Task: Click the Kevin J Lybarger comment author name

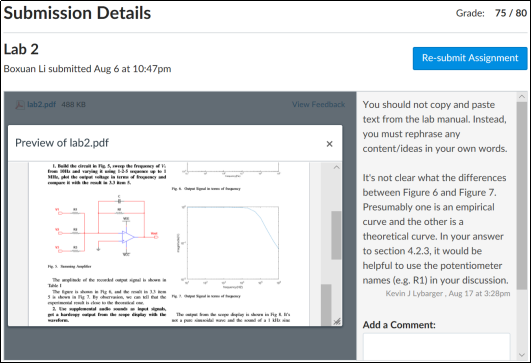Action: click(414, 293)
